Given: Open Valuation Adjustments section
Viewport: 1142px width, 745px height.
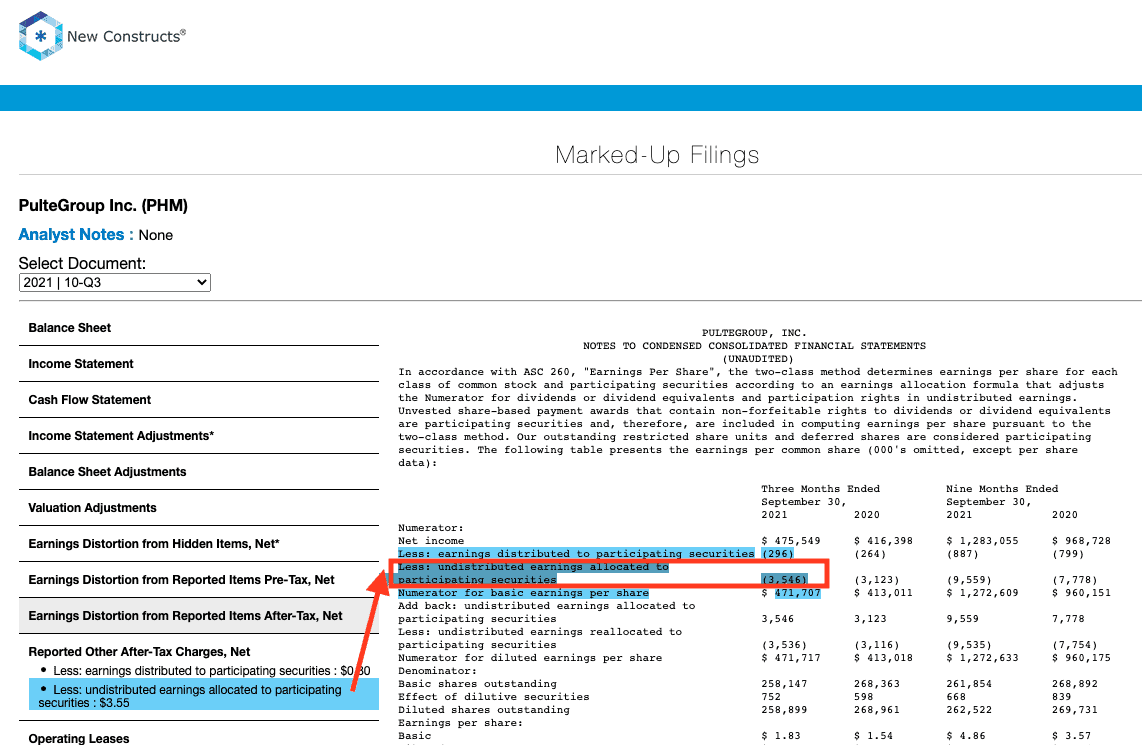Looking at the screenshot, I should tap(92, 508).
